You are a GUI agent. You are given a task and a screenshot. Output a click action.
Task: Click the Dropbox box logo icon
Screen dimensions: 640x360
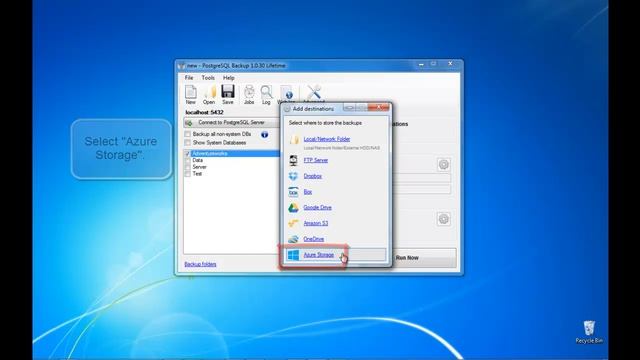293,176
